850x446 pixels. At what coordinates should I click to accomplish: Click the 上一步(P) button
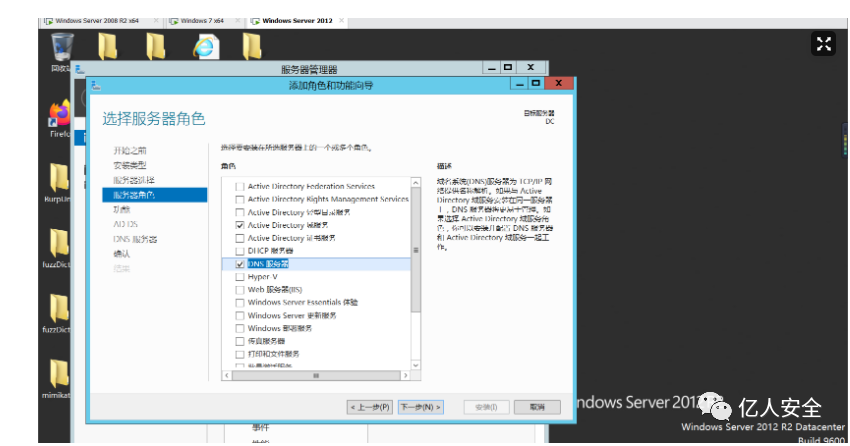coord(370,407)
